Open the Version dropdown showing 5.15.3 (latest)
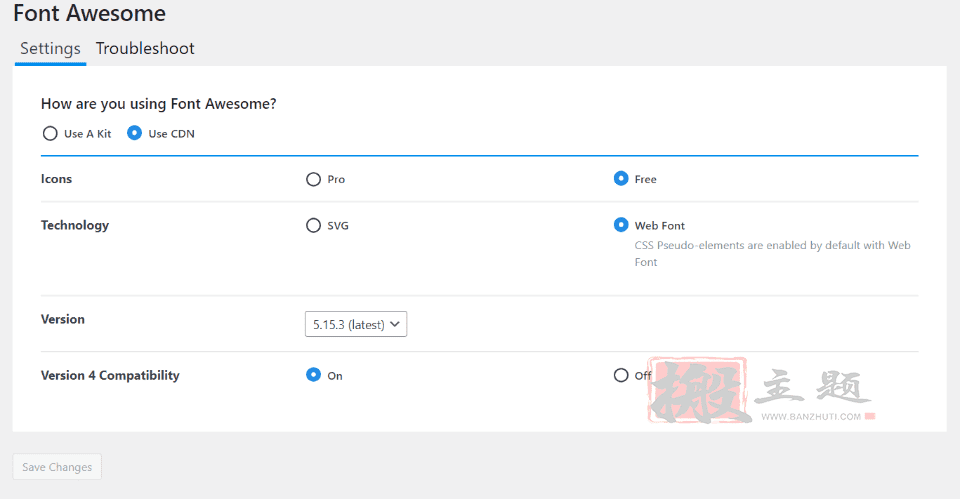The image size is (960, 499). 356,324
